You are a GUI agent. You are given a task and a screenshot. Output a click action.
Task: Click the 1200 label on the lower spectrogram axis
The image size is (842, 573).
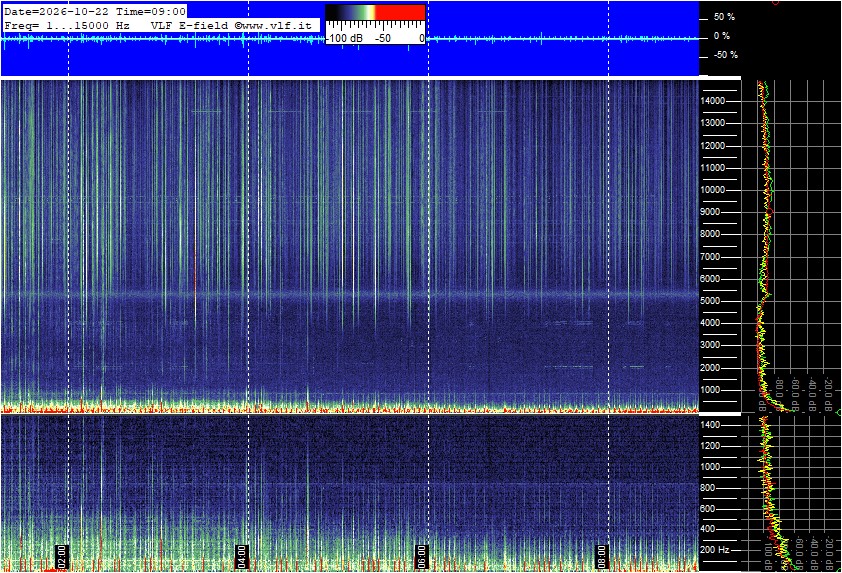(x=710, y=446)
